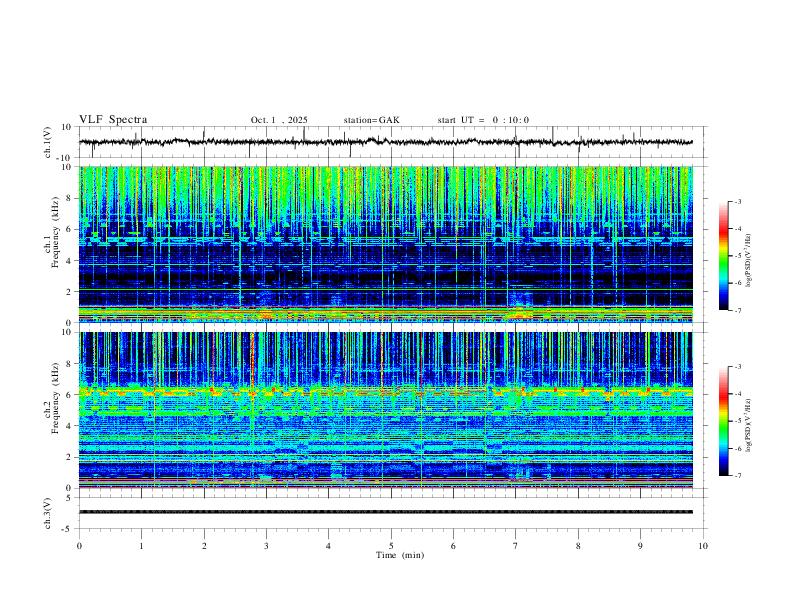The image size is (792, 612).
Task: Click the ch.2 spectrogram panel
Action: pos(386,410)
